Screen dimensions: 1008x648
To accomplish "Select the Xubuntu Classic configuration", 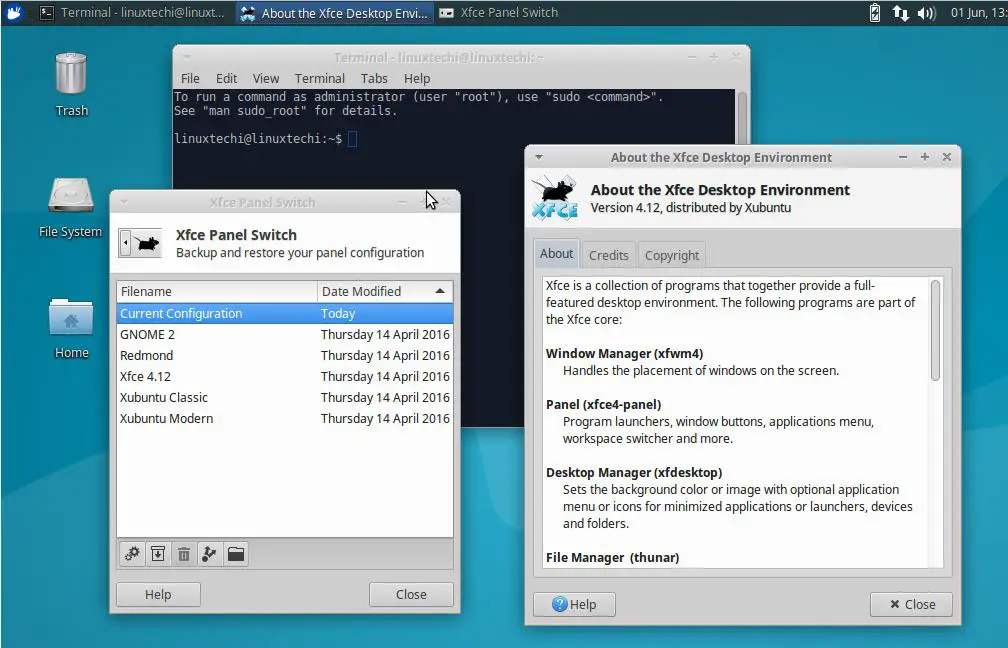I will 285,398.
